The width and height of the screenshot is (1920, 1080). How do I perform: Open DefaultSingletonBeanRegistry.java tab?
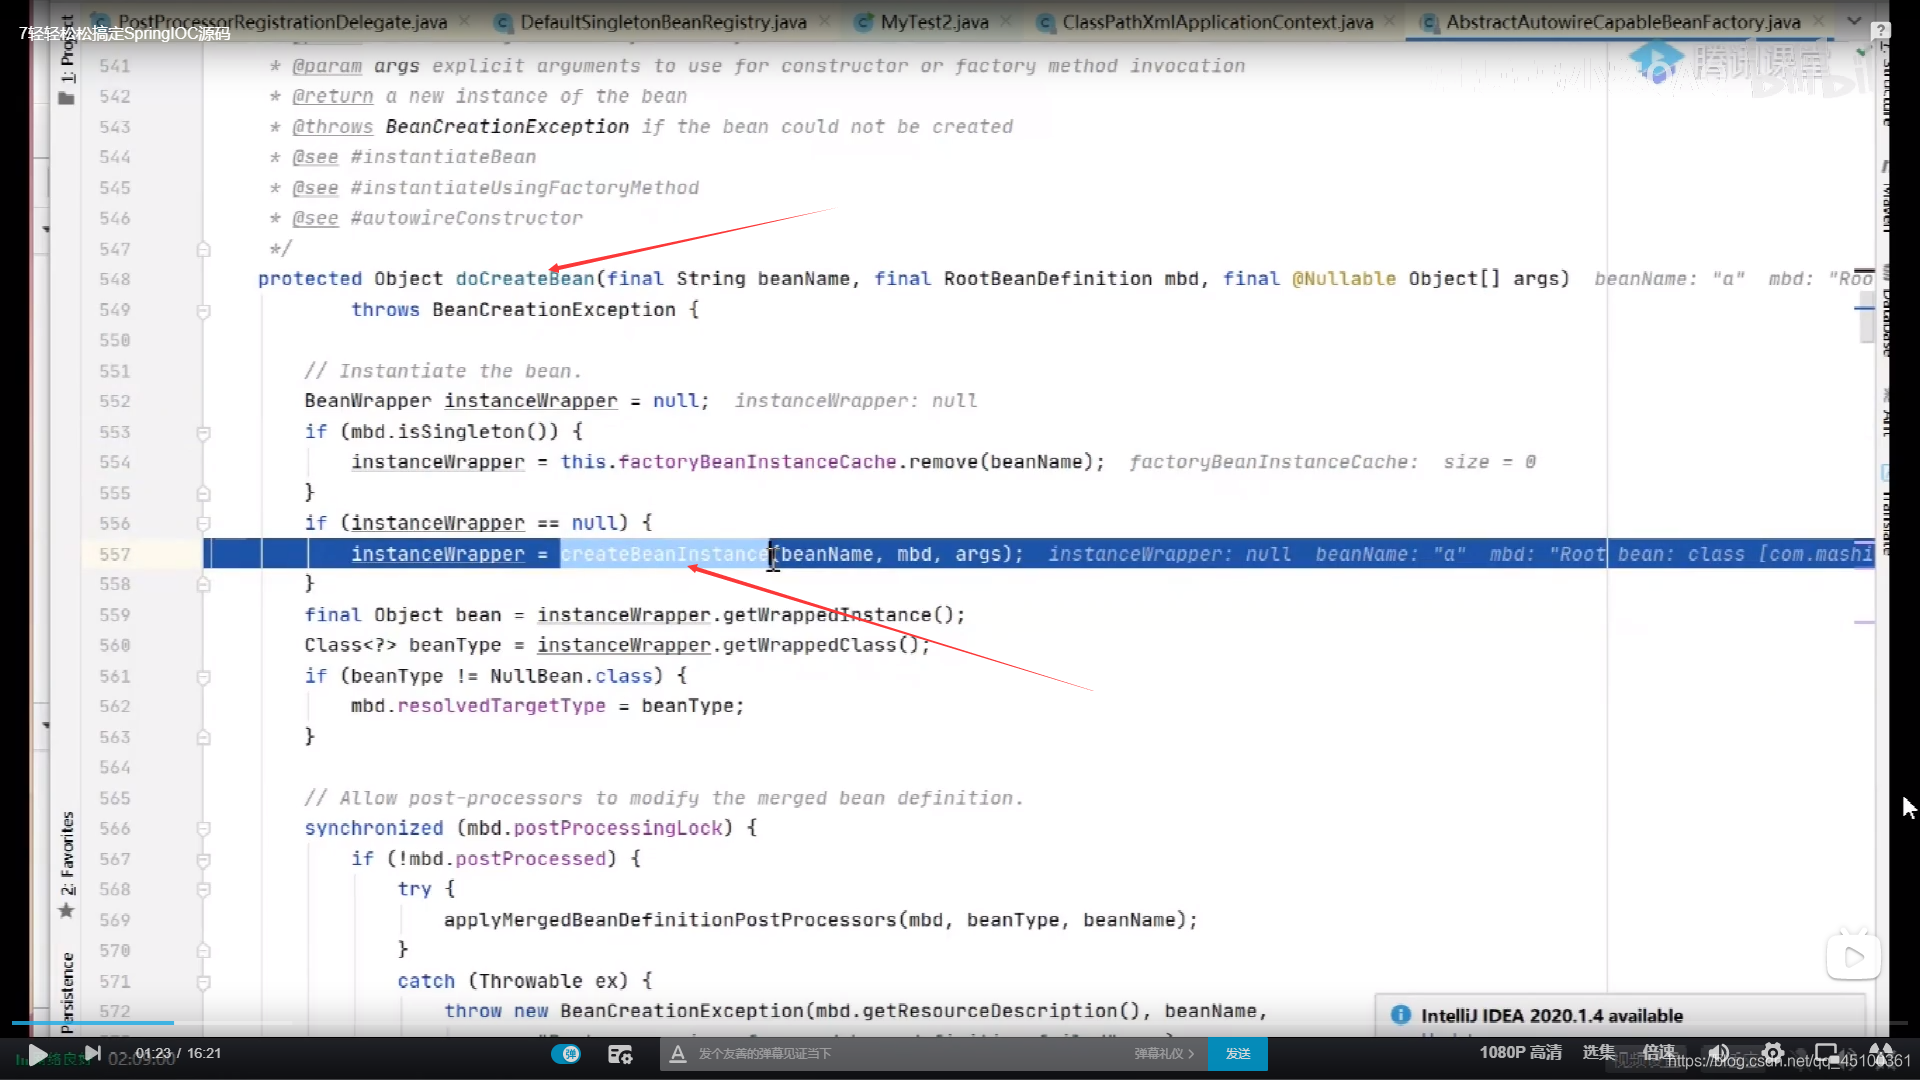click(661, 22)
